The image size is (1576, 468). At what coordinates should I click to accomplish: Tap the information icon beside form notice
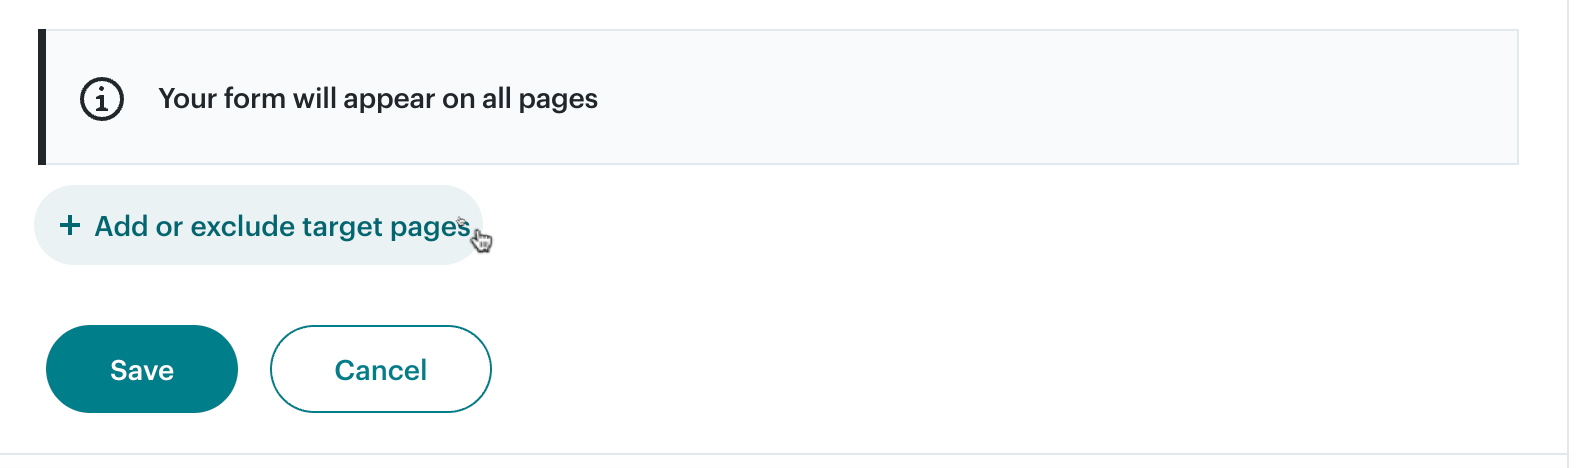pyautogui.click(x=102, y=99)
